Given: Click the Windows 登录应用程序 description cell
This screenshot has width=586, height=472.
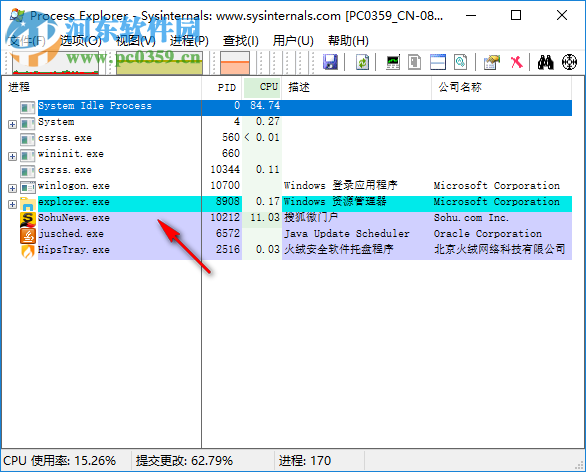Looking at the screenshot, I should click(340, 186).
